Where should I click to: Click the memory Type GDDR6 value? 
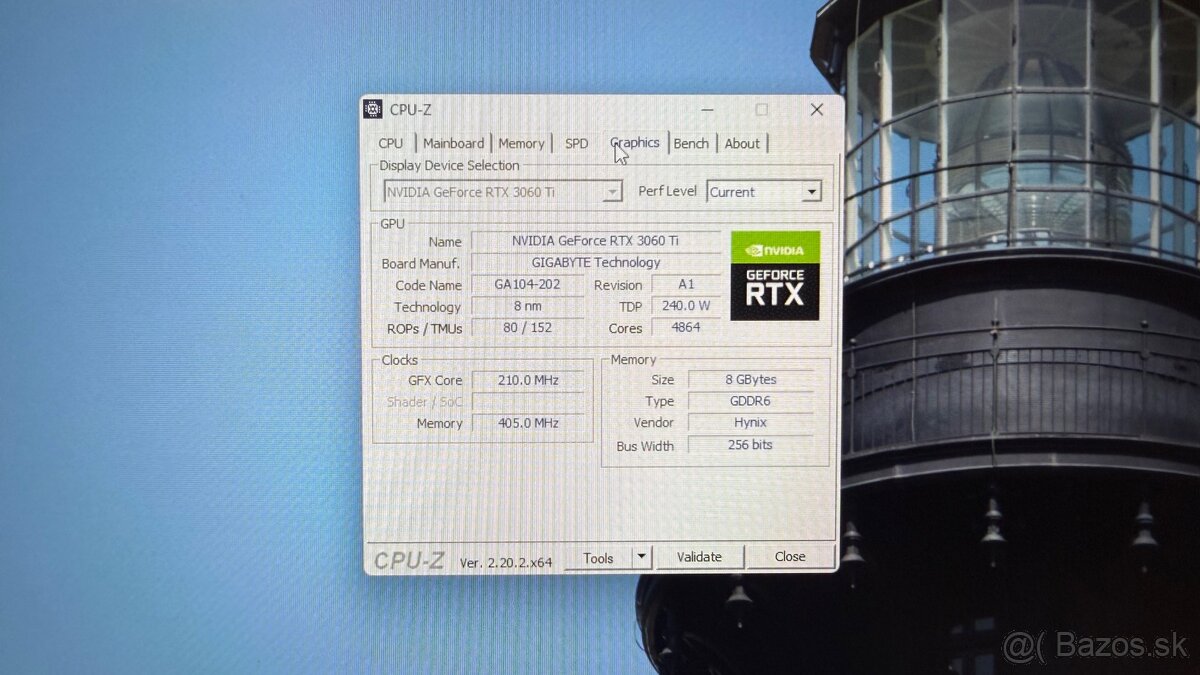(751, 401)
